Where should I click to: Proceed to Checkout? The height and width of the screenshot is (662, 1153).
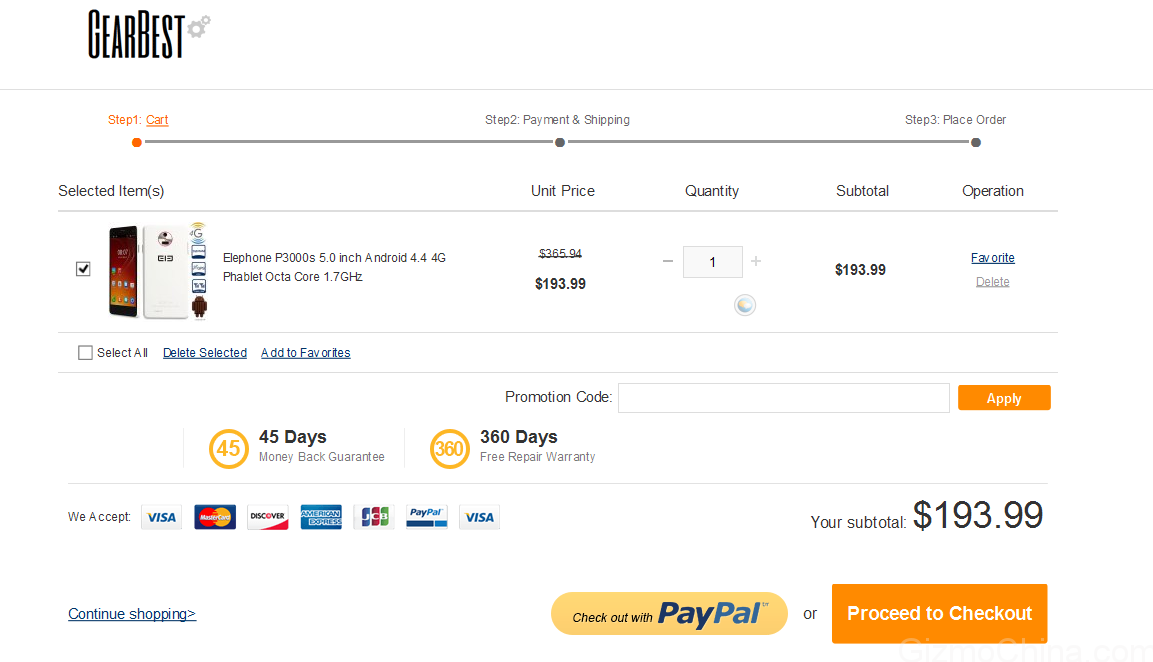939,613
